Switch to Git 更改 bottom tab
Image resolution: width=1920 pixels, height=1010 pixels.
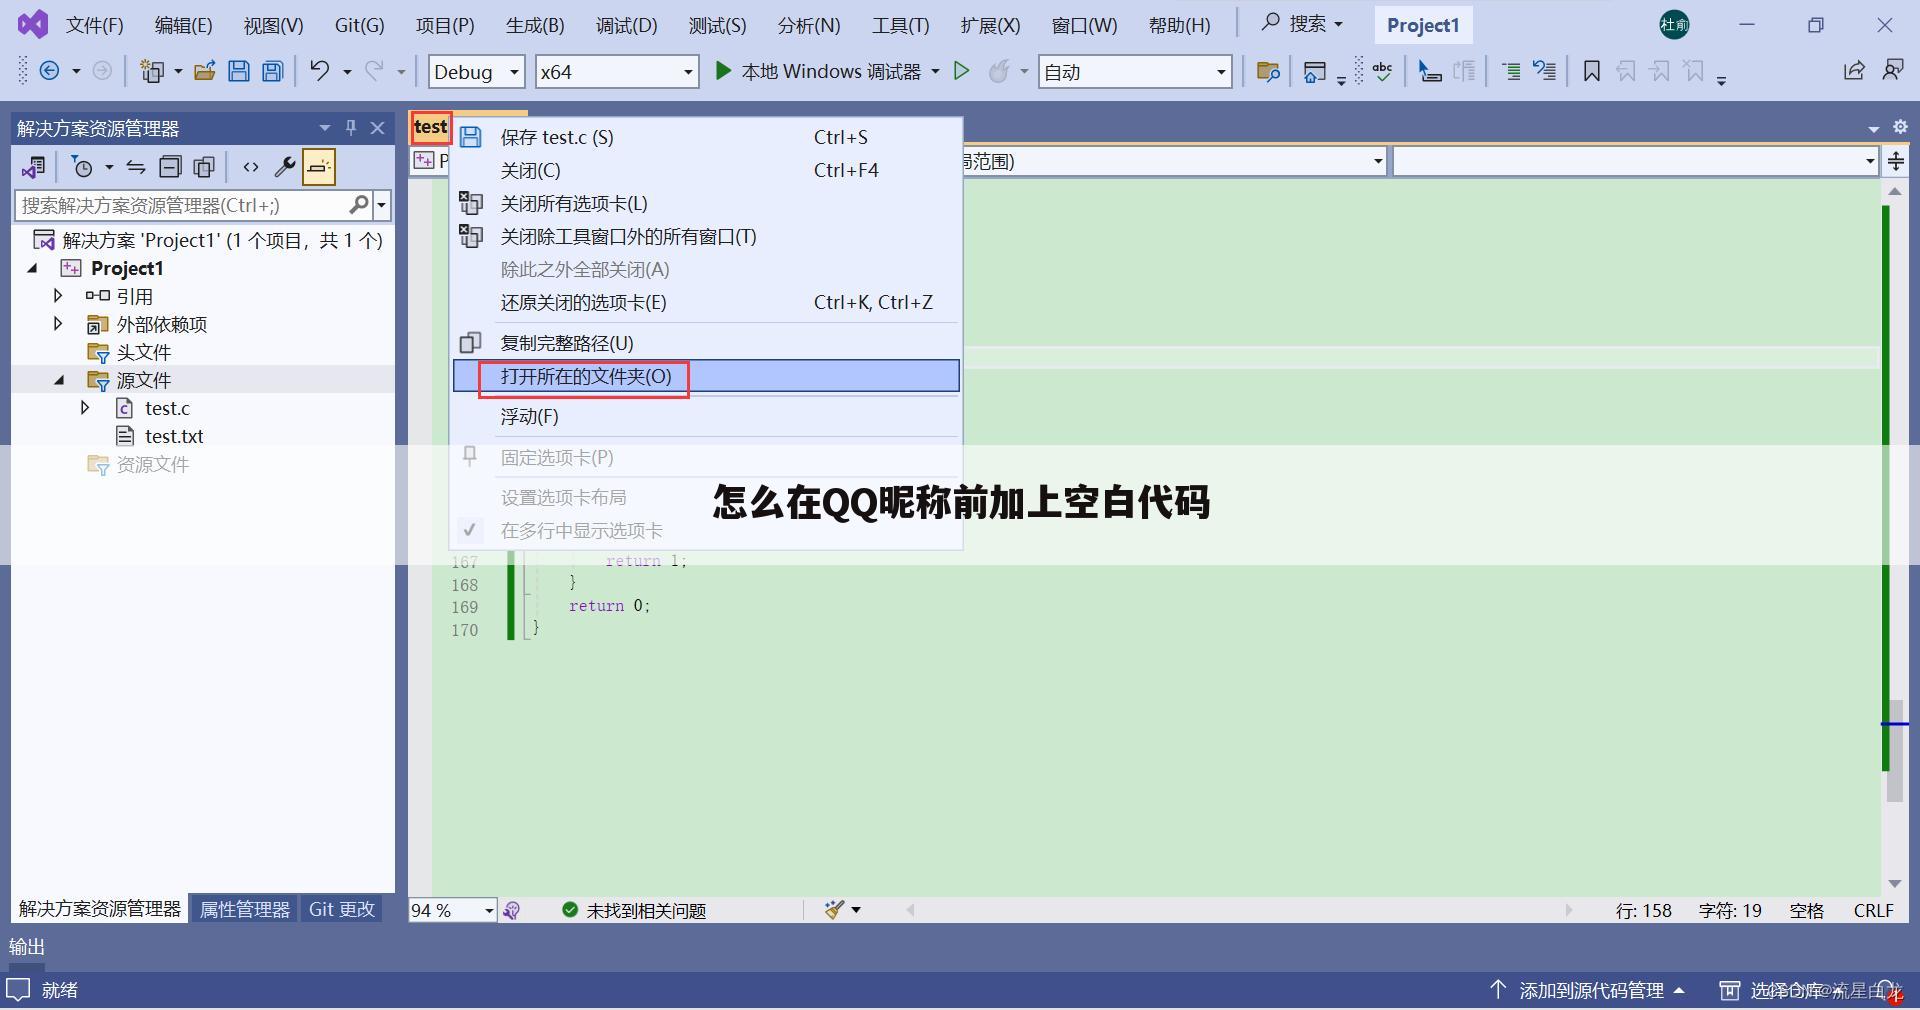(x=342, y=909)
